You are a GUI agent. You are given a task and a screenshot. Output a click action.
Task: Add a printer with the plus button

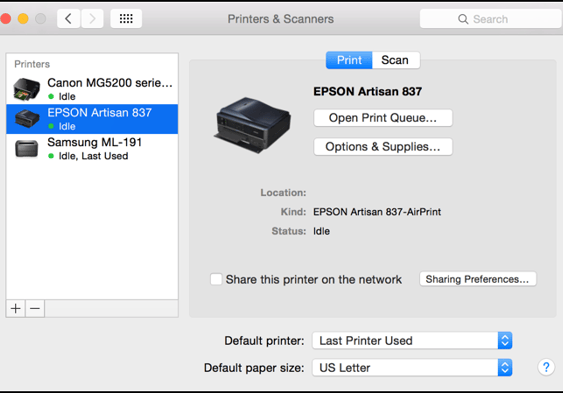(15, 309)
